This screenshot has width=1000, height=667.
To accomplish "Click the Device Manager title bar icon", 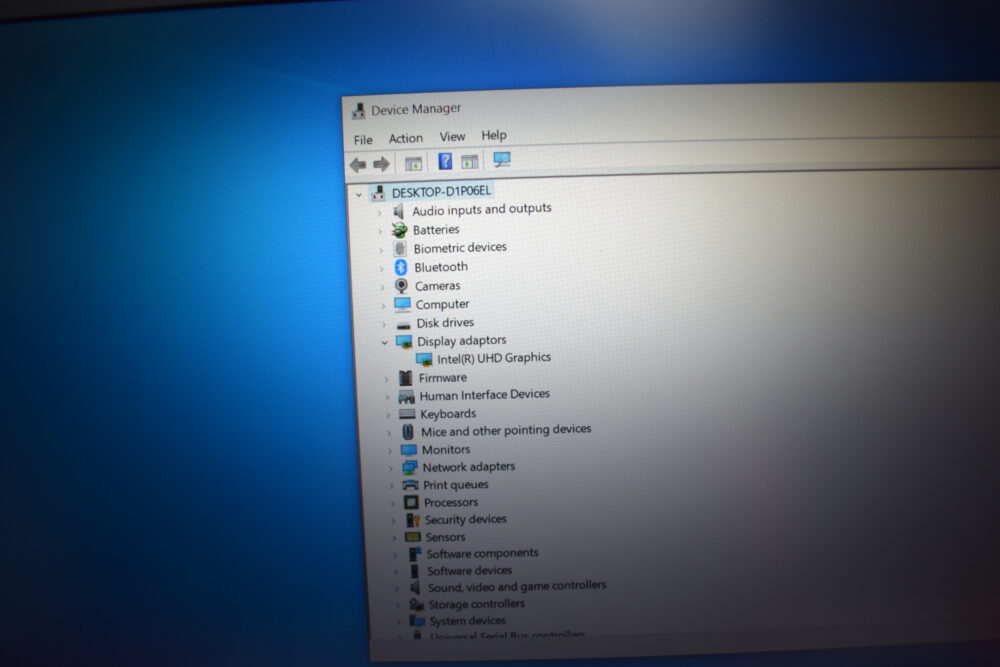I will click(358, 111).
